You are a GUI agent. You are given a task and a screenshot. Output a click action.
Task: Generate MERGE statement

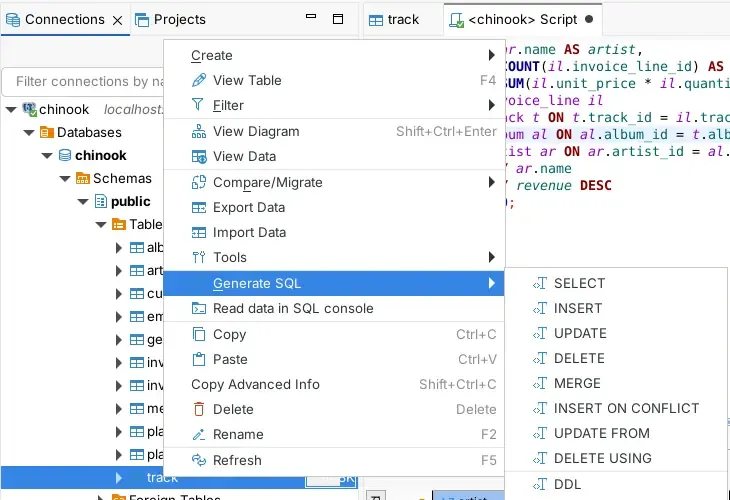(616, 384)
